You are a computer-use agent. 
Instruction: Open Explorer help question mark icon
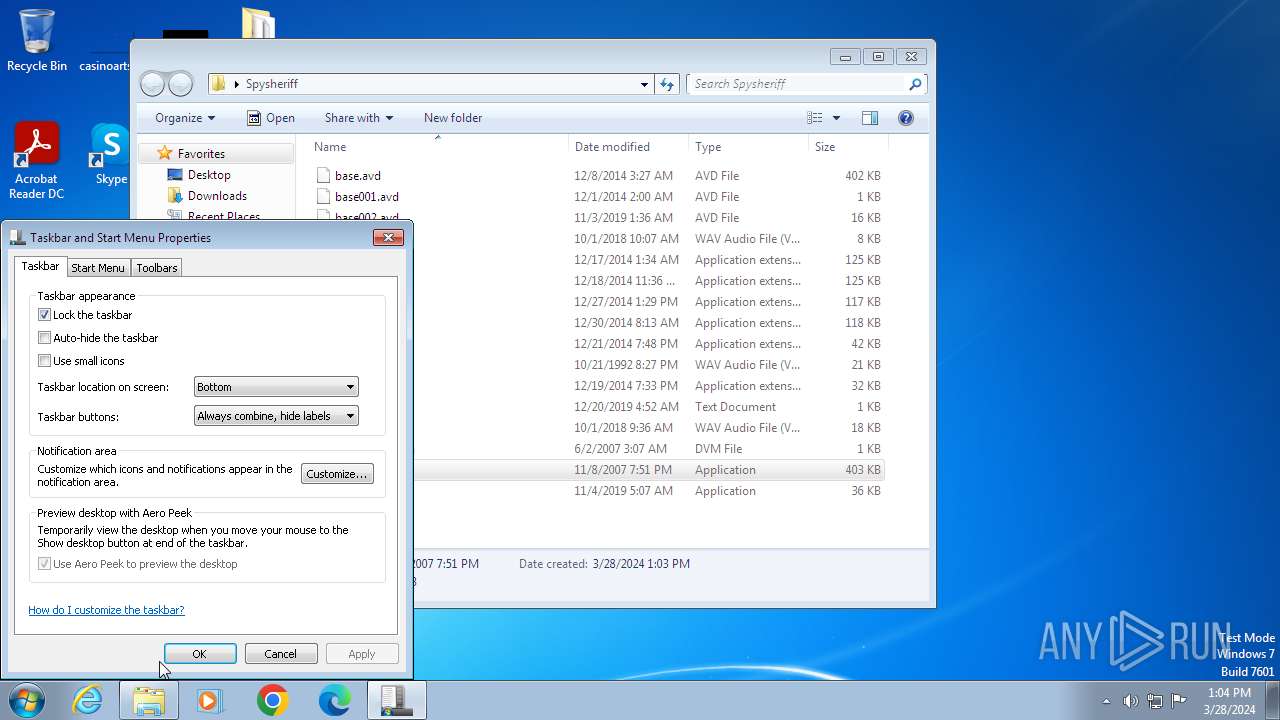(x=906, y=118)
